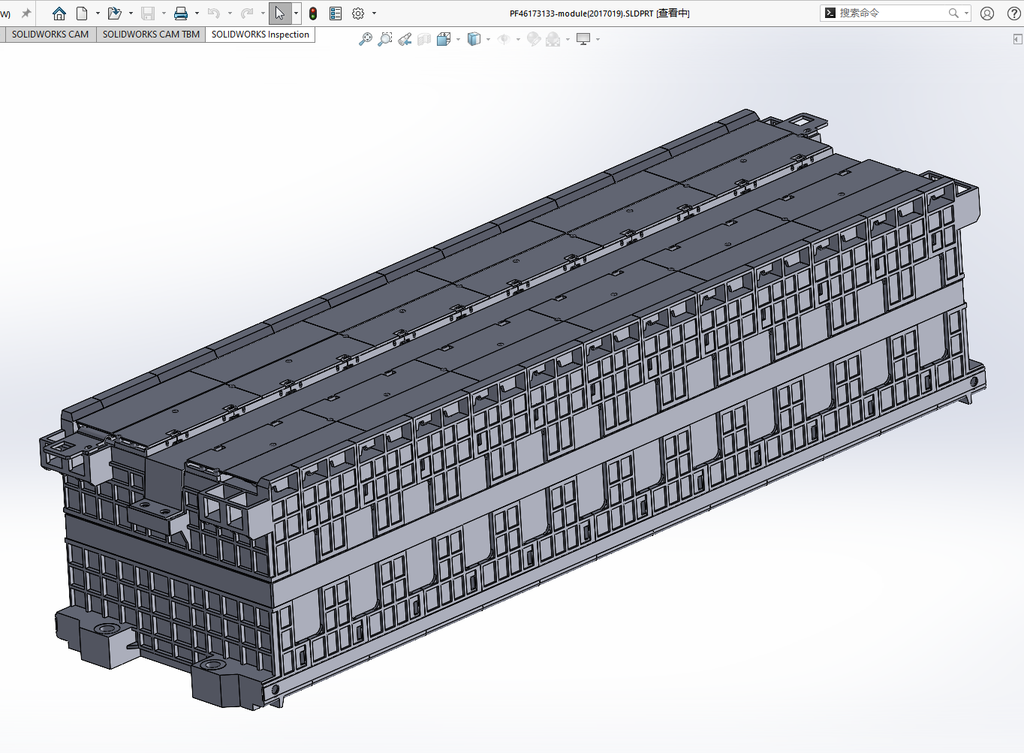Open the user login account icon
1024x753 pixels.
click(987, 13)
